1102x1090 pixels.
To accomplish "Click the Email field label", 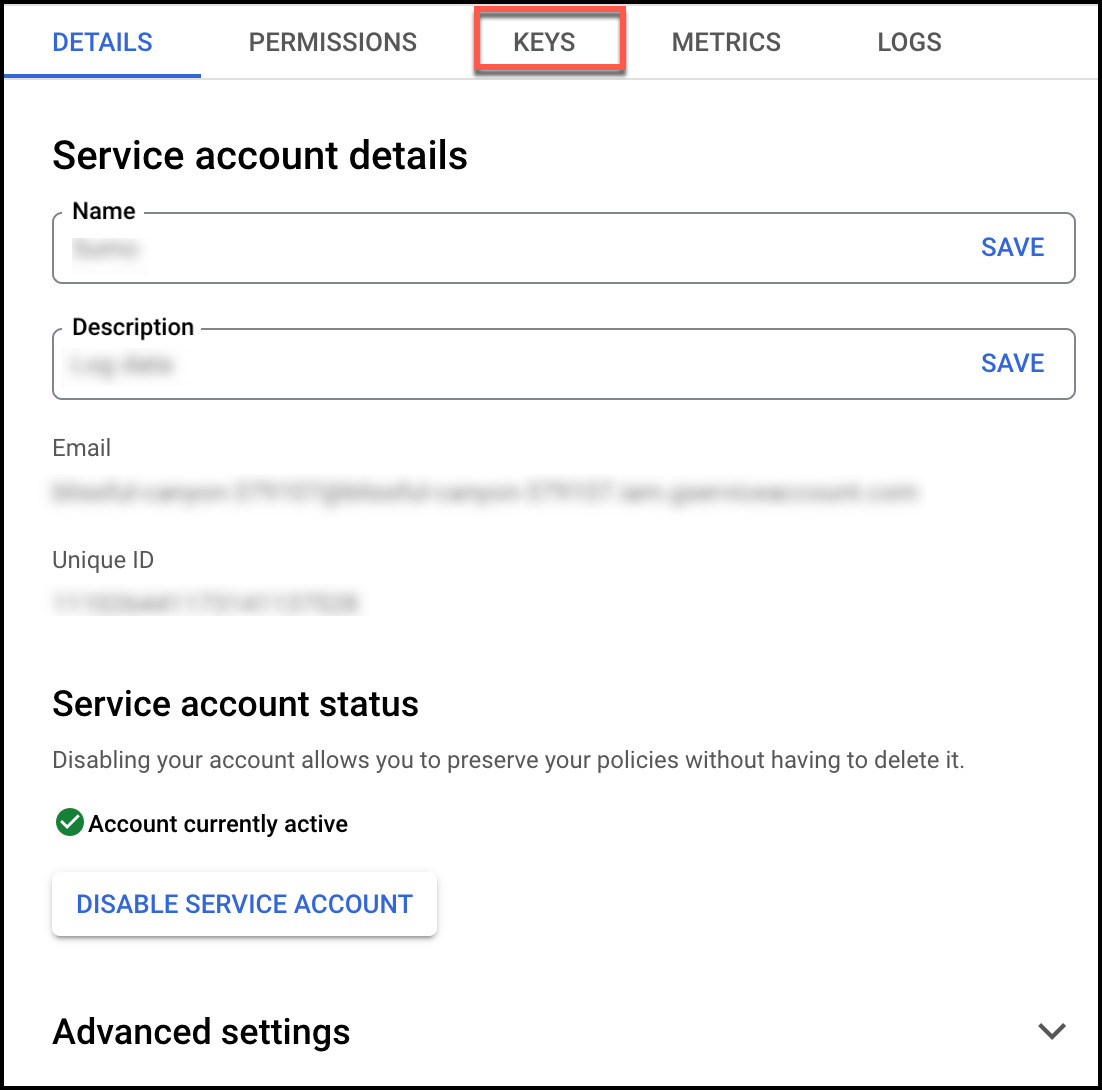I will tap(81, 448).
